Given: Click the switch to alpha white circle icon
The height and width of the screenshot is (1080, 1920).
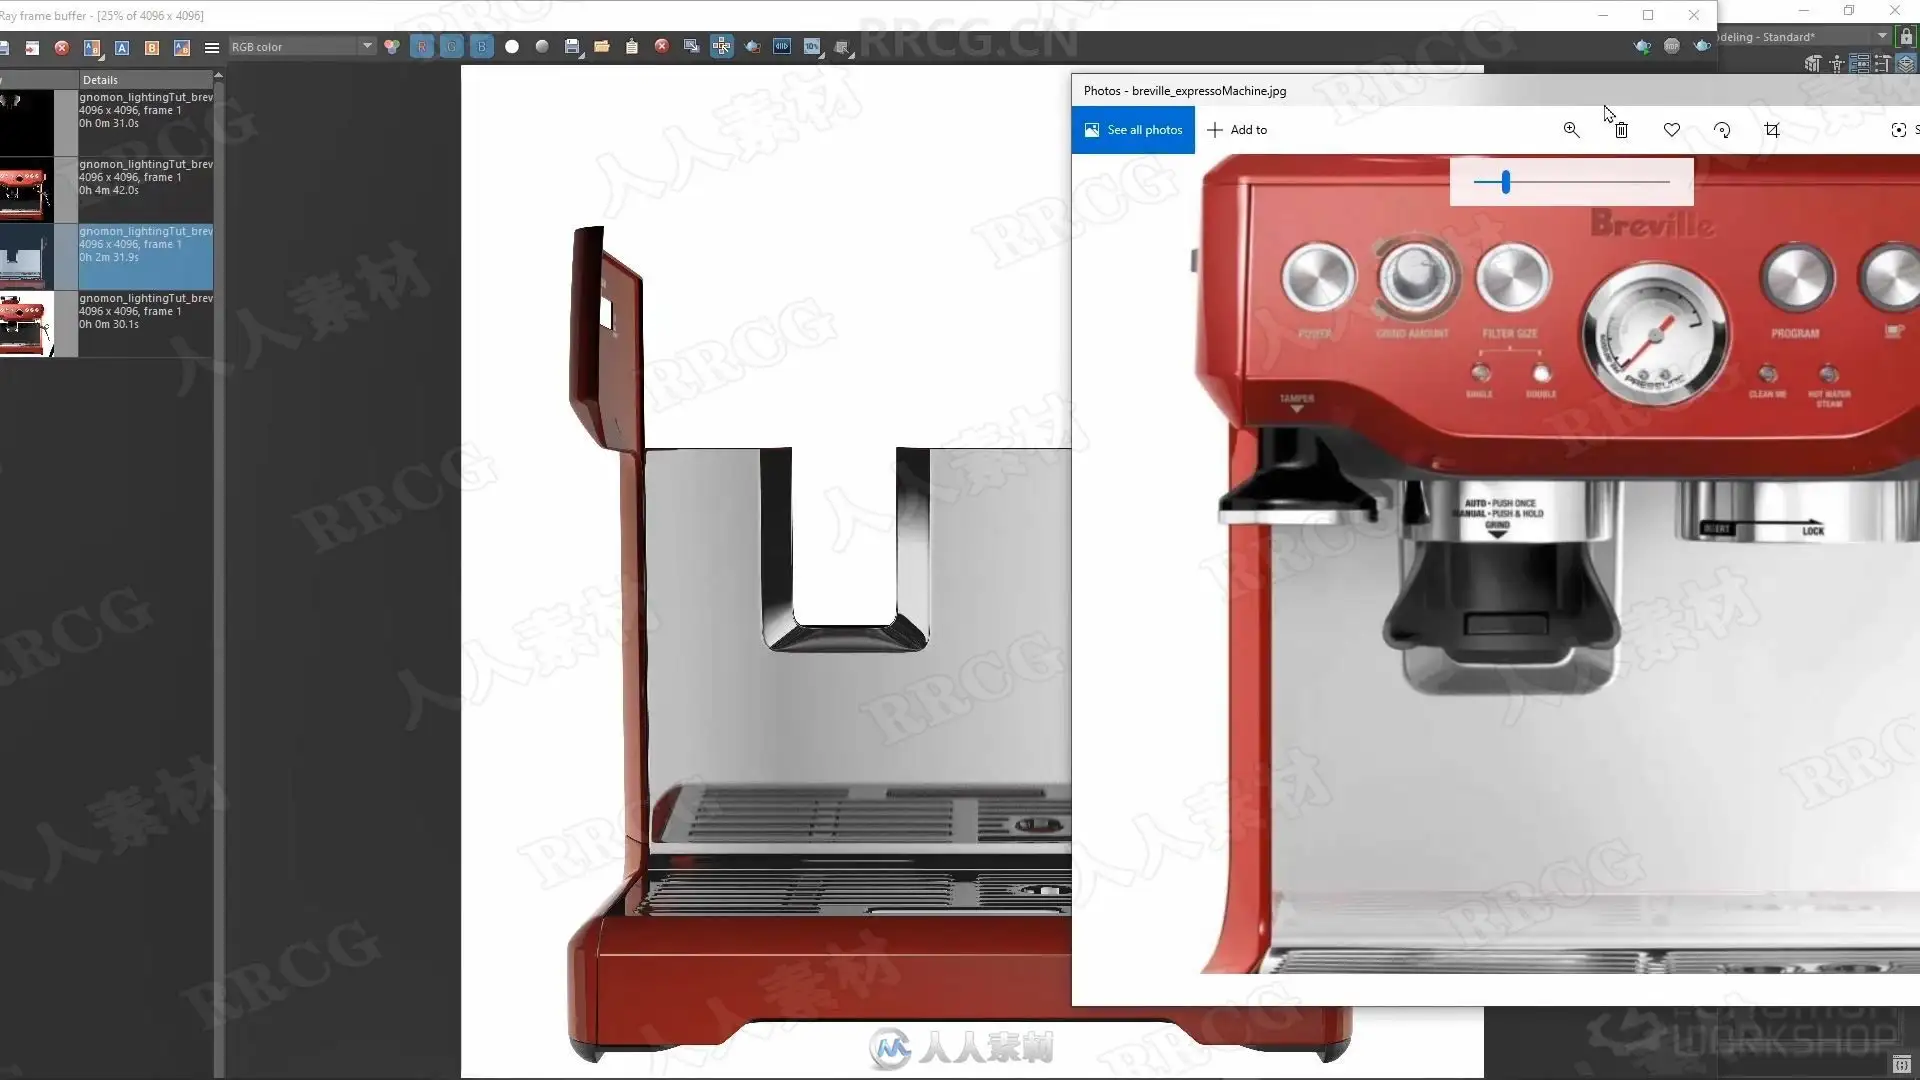Looking at the screenshot, I should [512, 47].
